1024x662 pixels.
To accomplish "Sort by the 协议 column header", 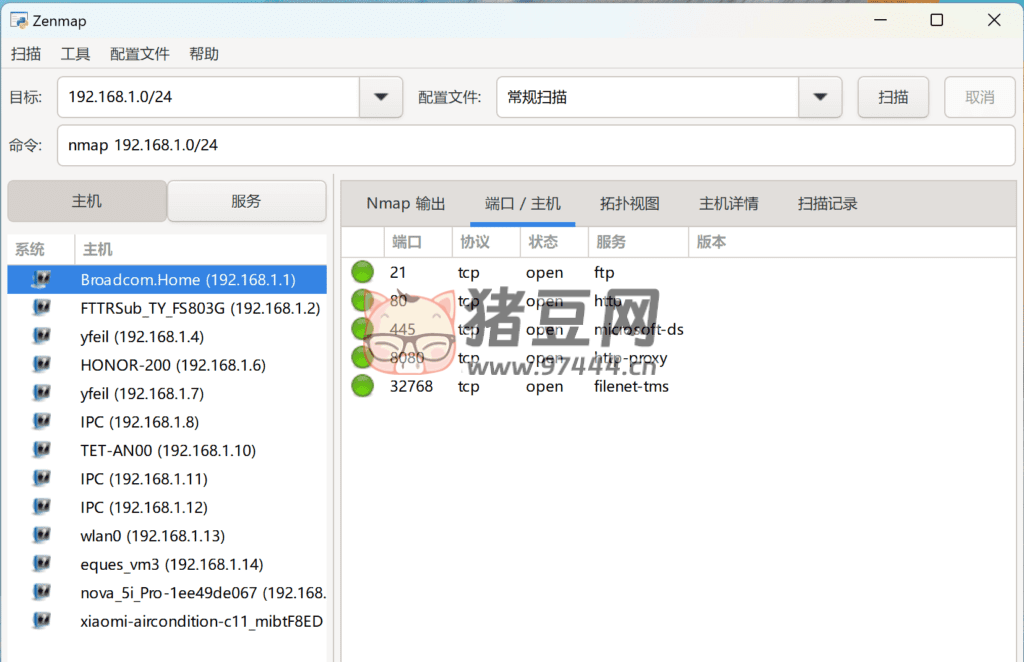I will pos(486,242).
